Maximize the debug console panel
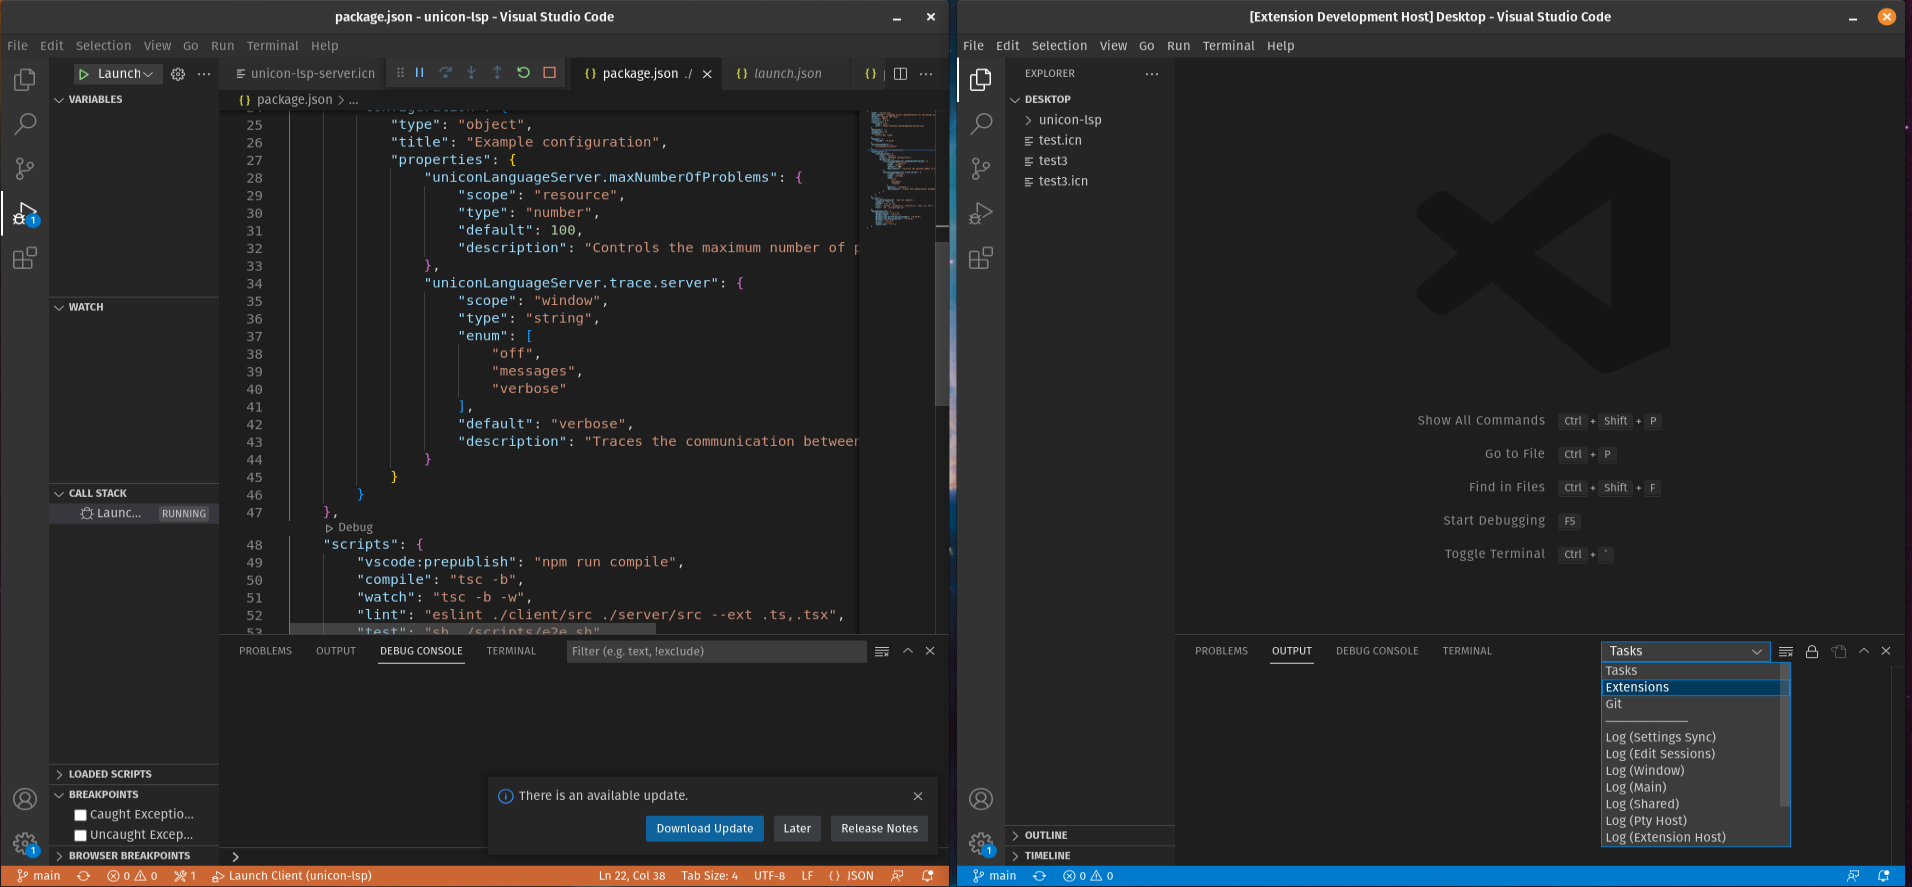The image size is (1912, 887). pyautogui.click(x=908, y=651)
